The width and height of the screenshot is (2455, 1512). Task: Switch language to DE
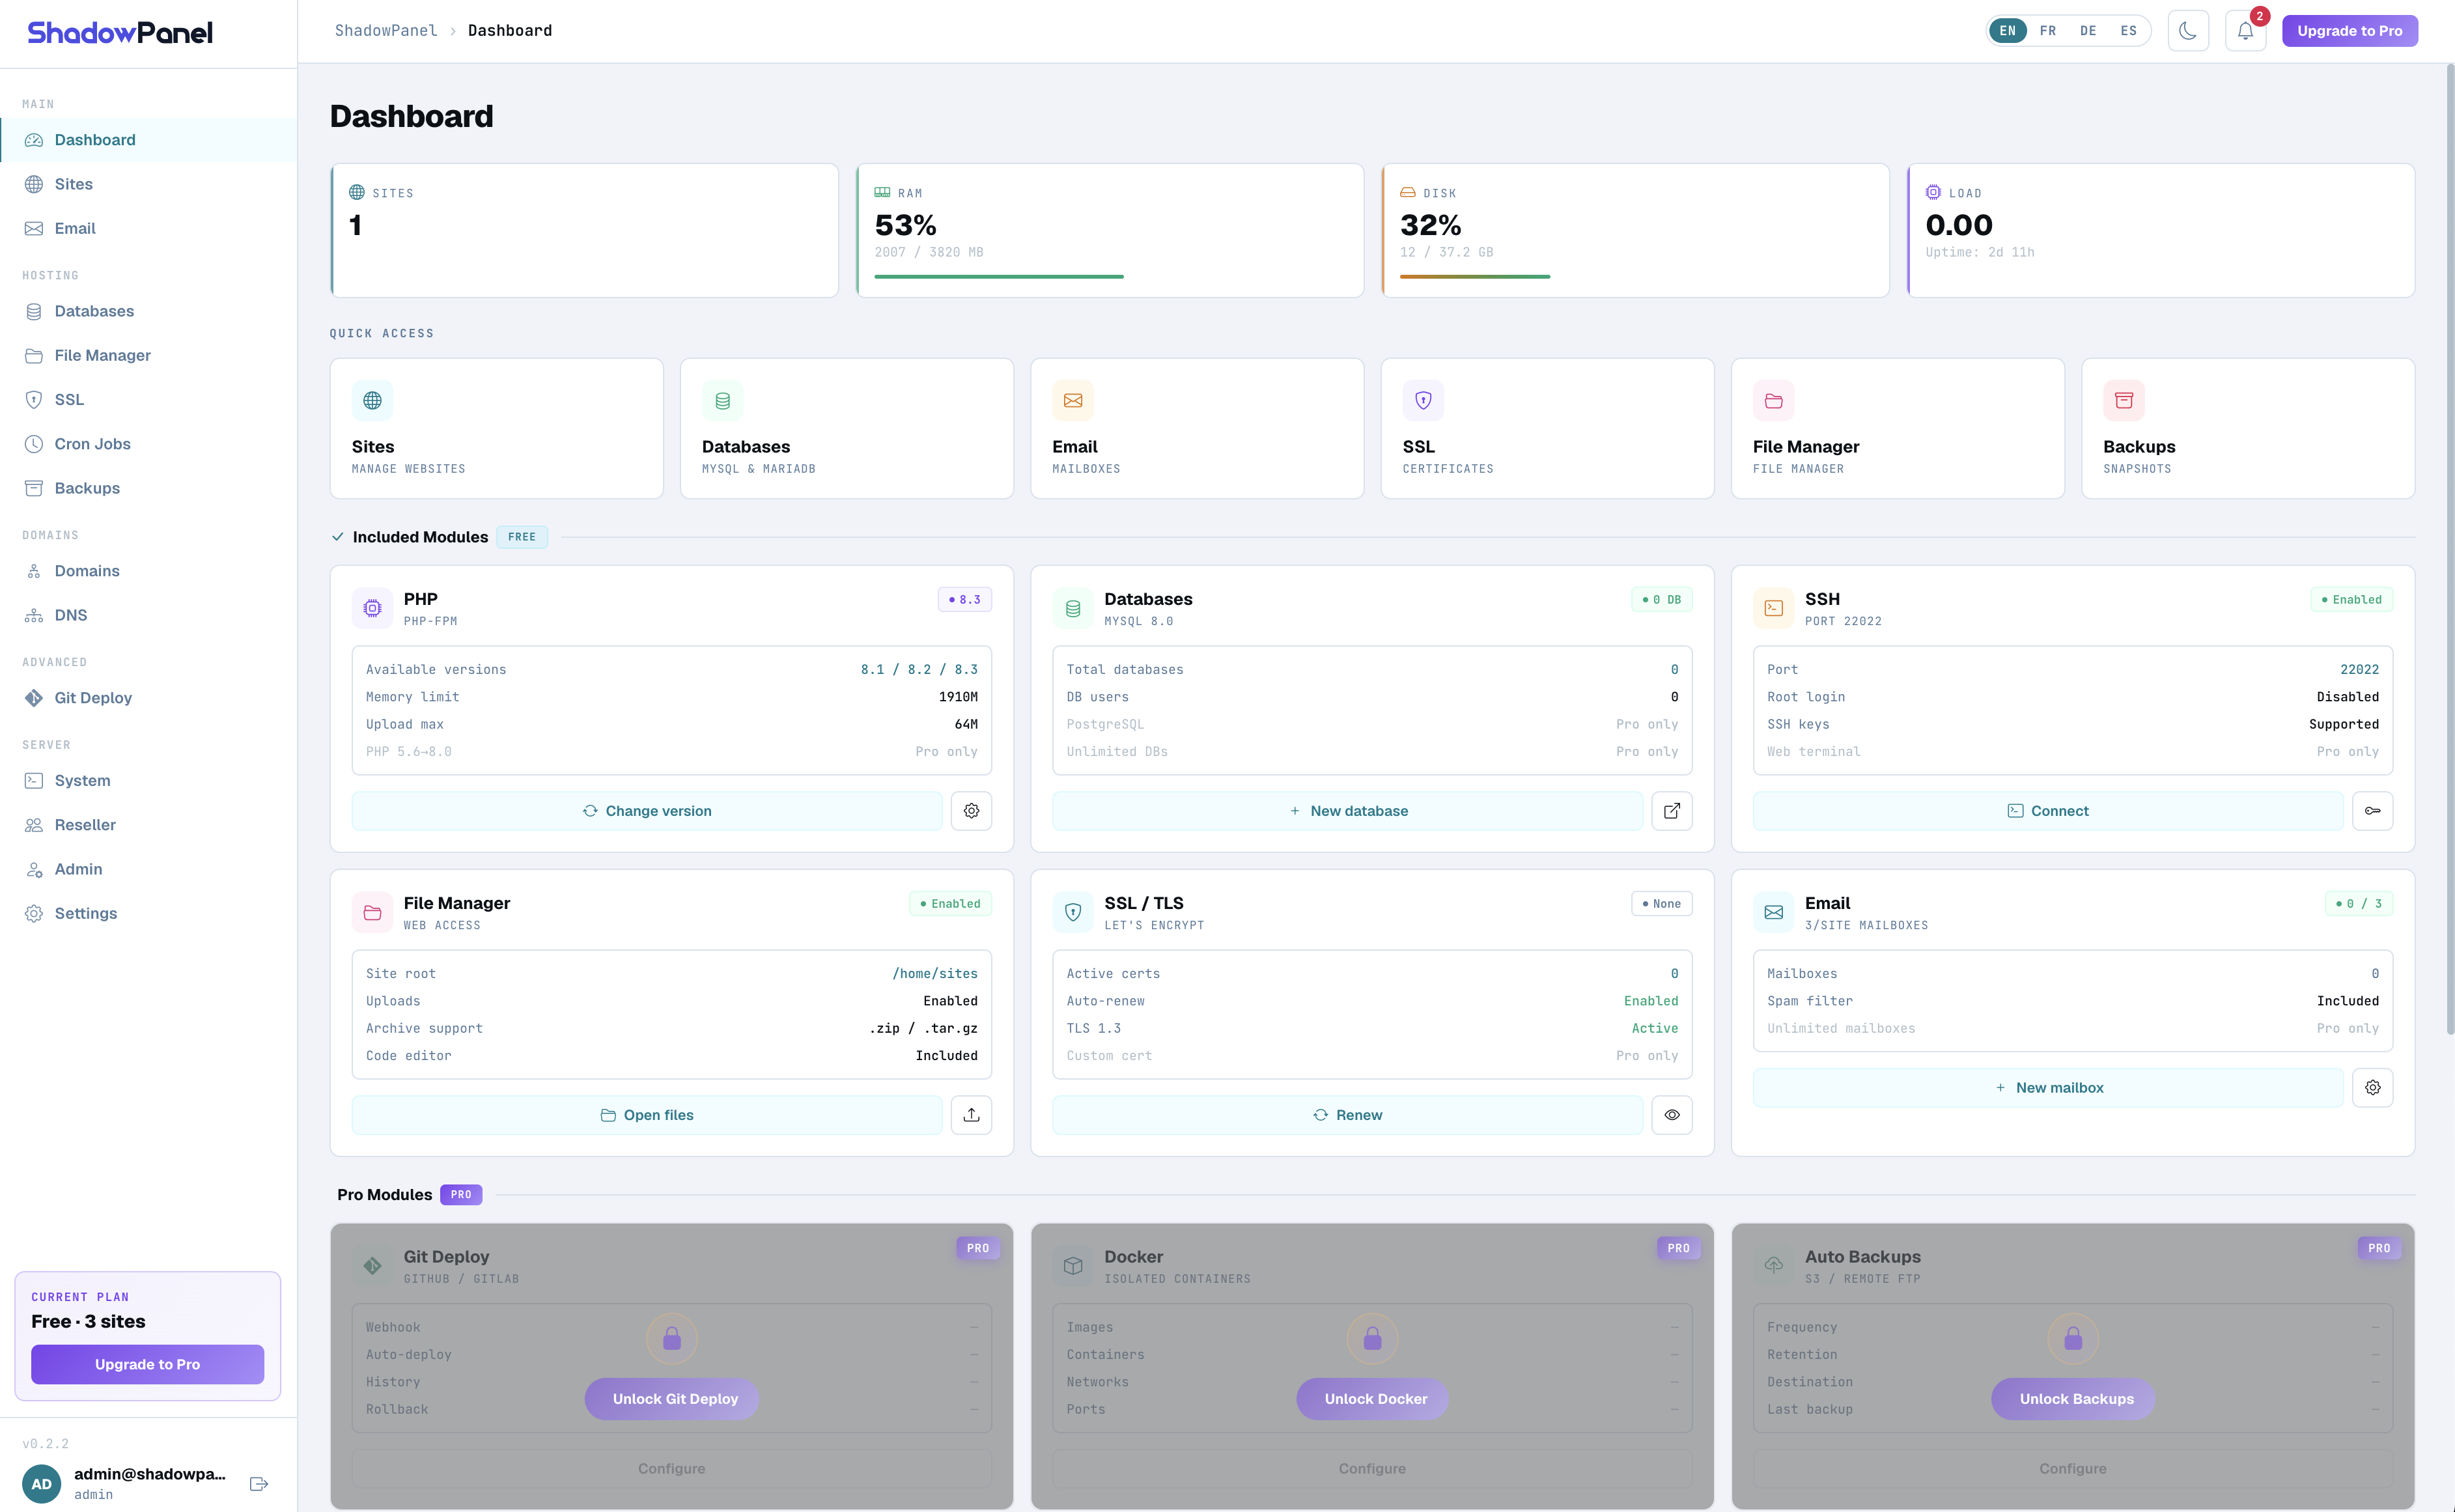point(2088,31)
